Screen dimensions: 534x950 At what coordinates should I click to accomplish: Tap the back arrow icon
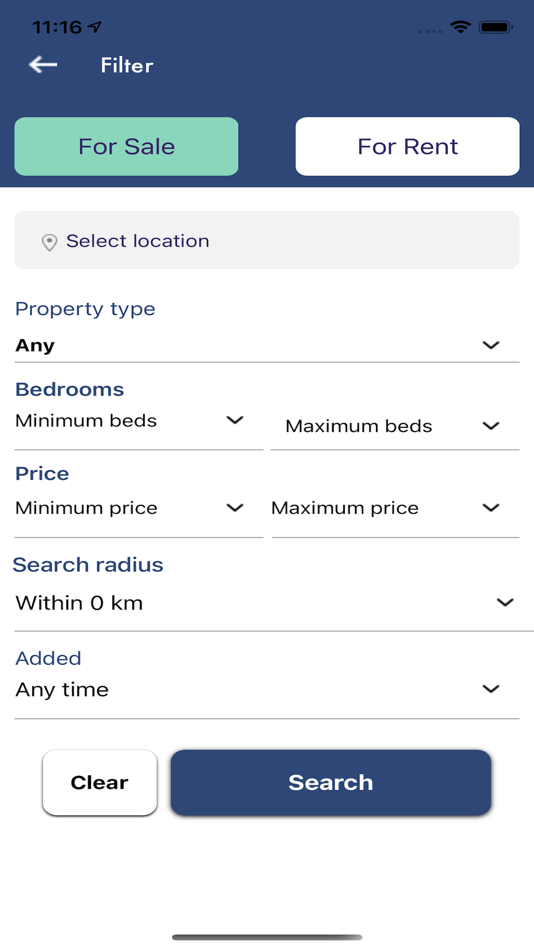click(x=43, y=64)
